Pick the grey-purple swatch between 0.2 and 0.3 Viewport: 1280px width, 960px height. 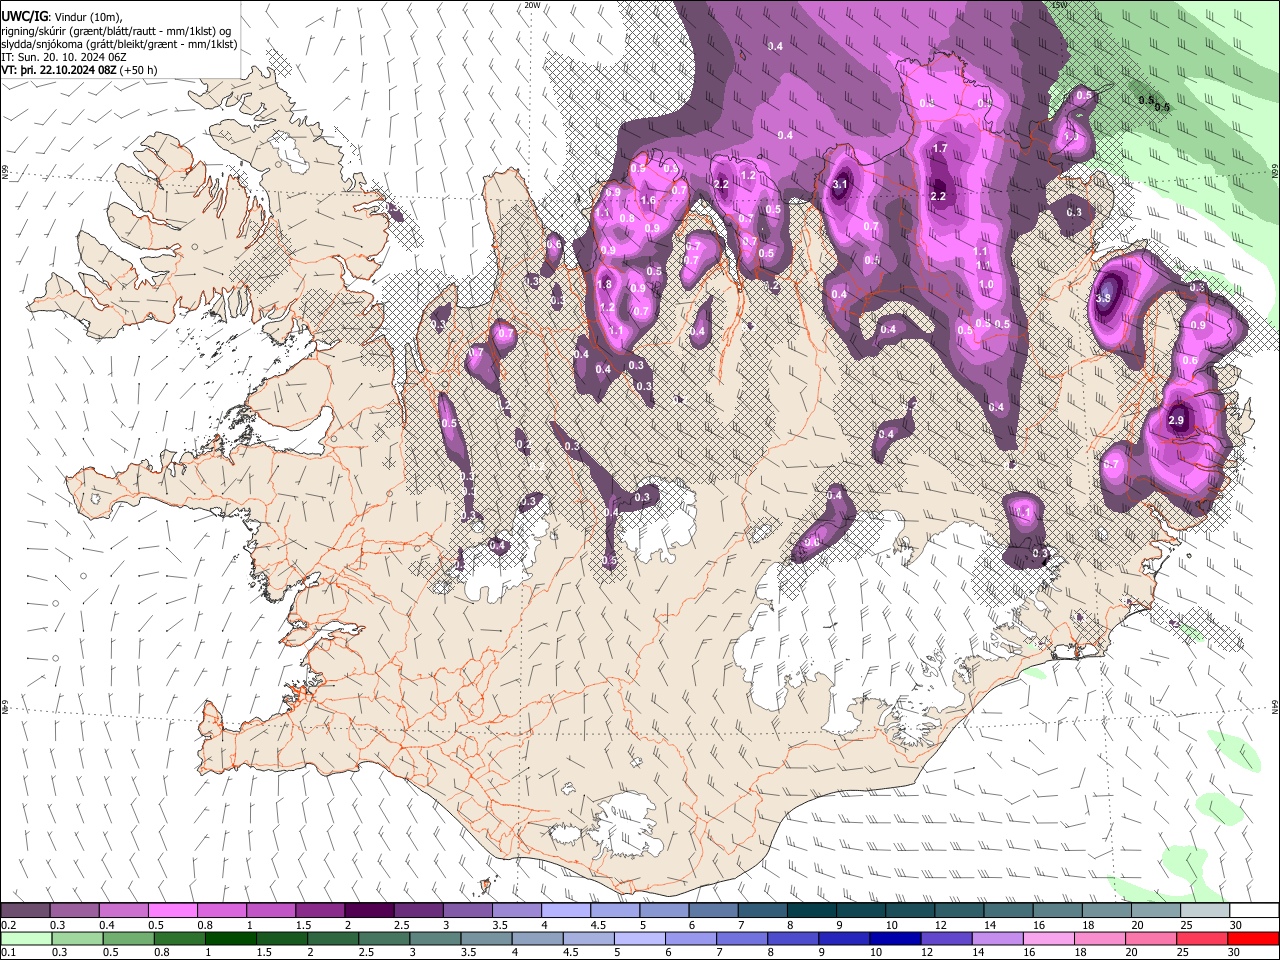coord(25,911)
